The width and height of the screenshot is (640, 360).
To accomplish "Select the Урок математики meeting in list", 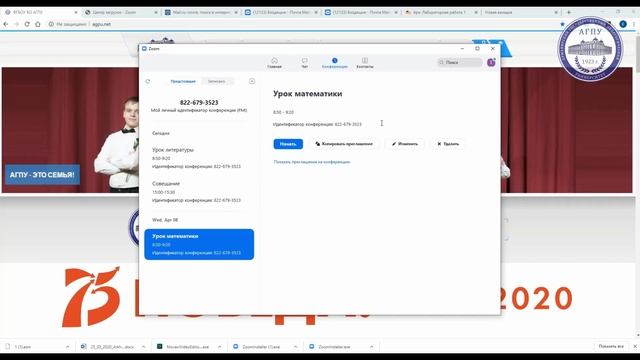I will [199, 244].
